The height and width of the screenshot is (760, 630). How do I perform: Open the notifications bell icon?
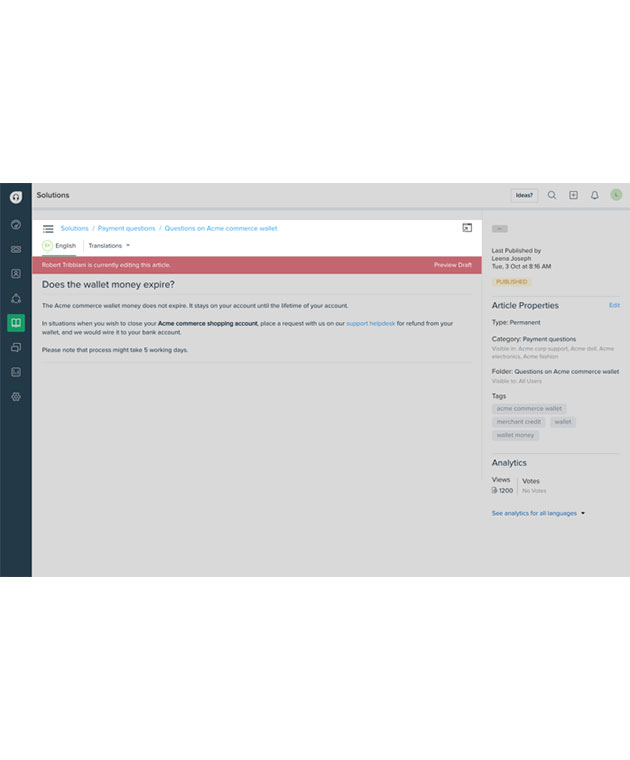tap(595, 195)
